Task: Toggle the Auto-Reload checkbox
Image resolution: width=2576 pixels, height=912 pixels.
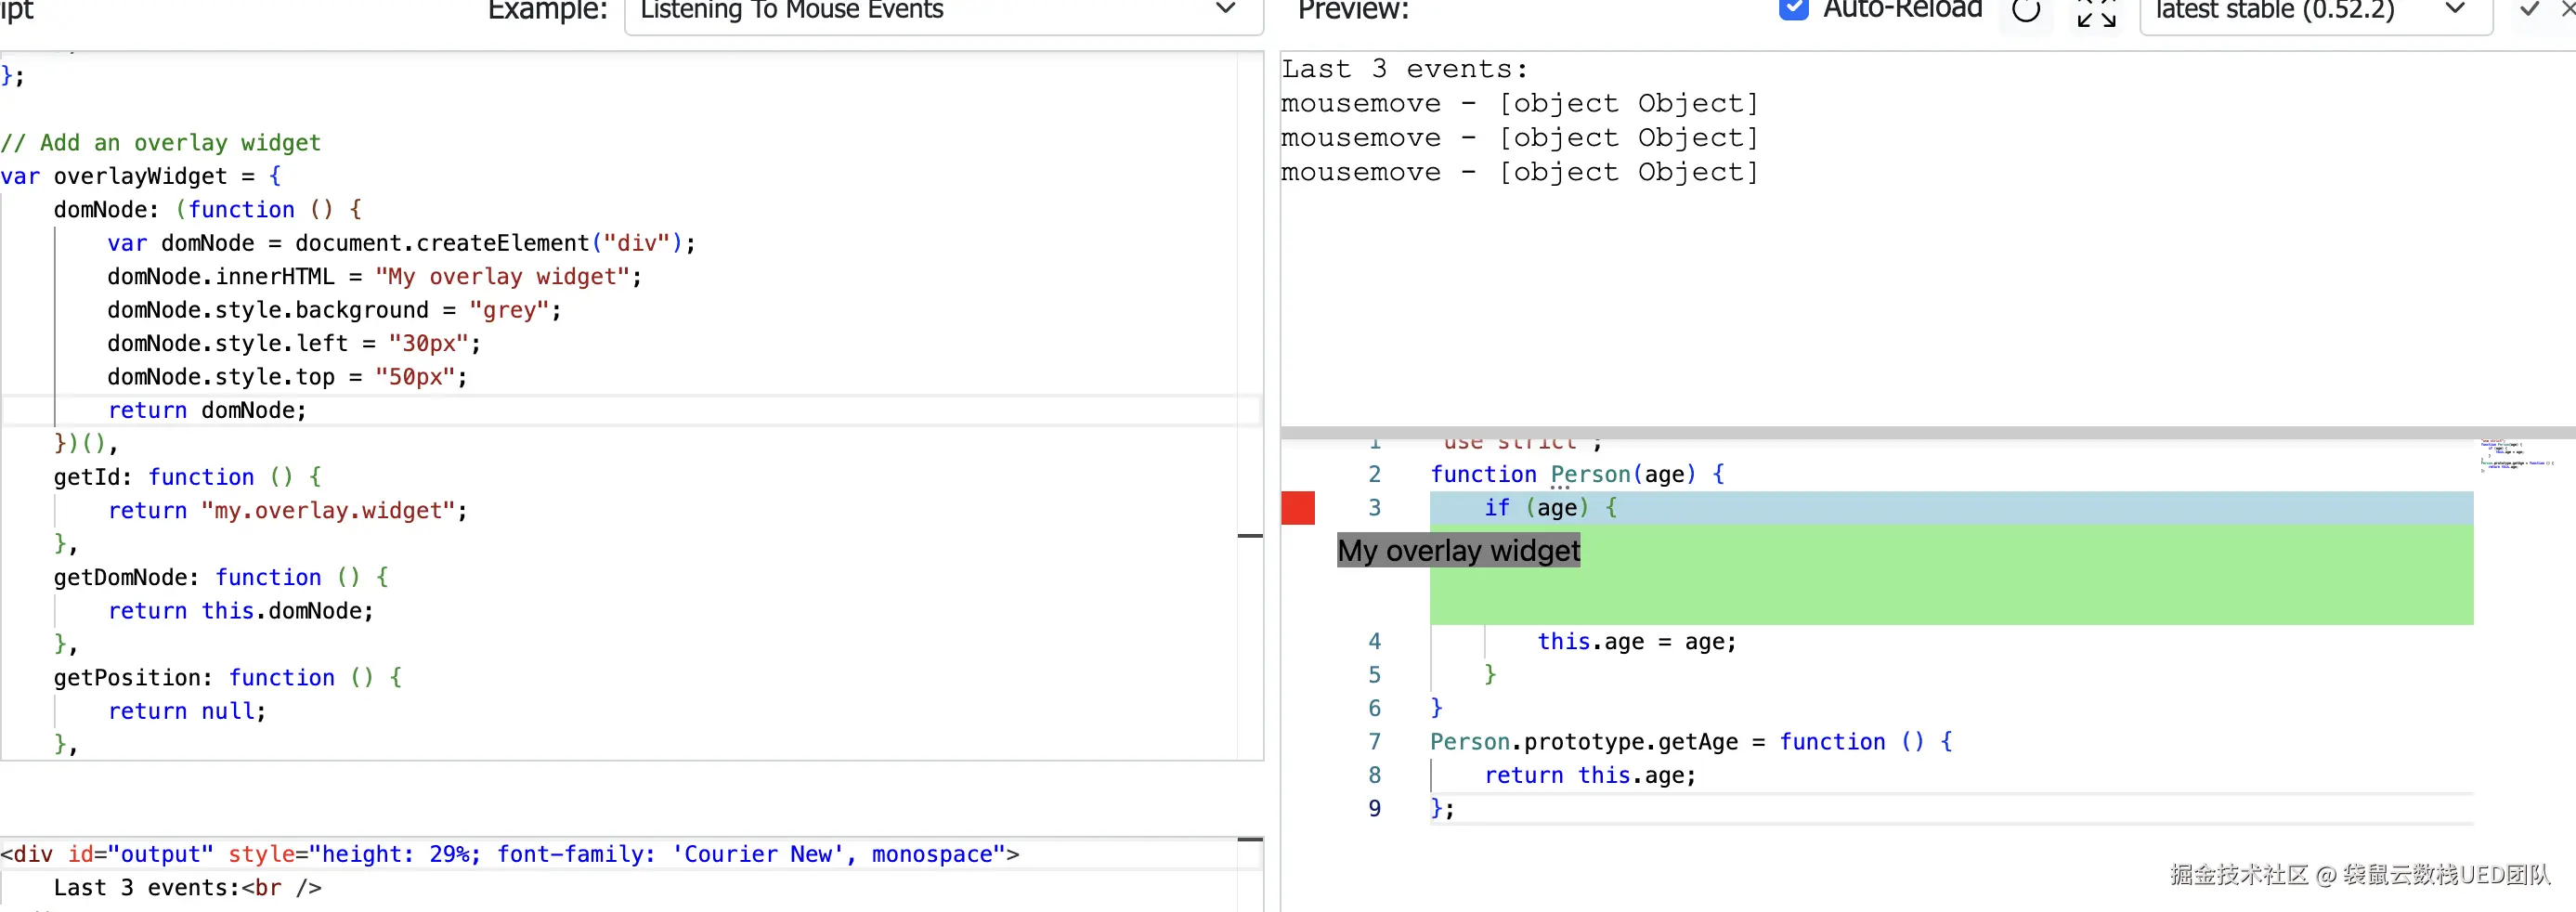Action: pos(1794,9)
